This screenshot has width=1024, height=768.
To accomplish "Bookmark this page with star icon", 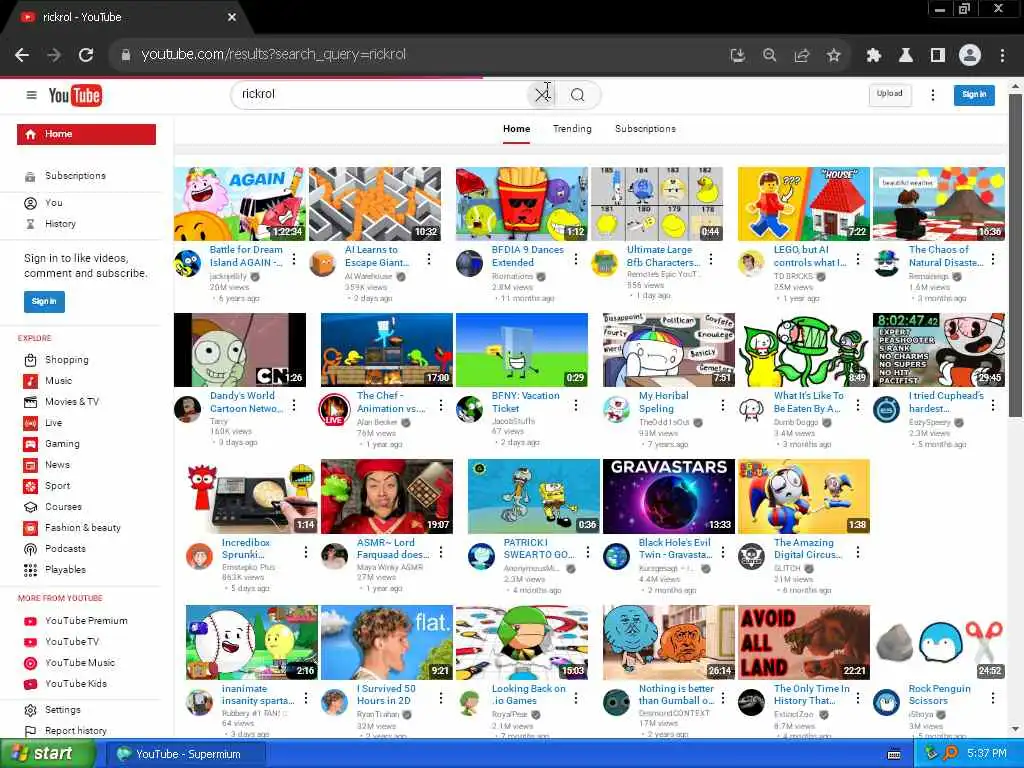I will (833, 56).
